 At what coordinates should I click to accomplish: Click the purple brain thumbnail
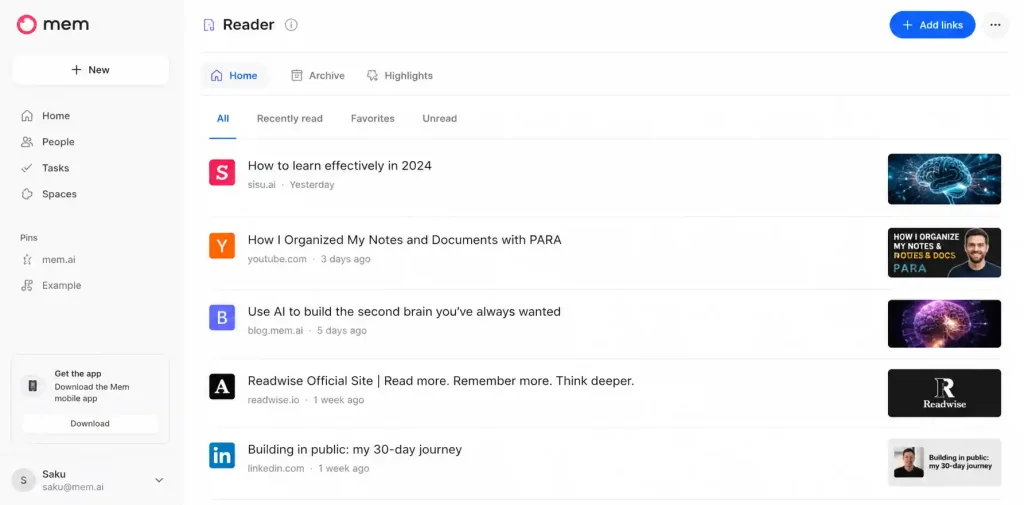tap(944, 323)
